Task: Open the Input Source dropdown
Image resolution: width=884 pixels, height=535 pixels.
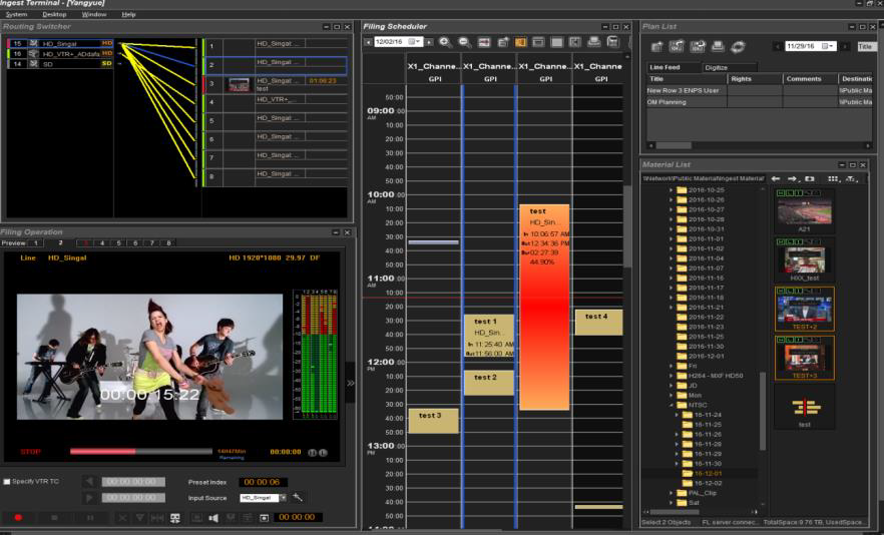Action: (x=283, y=497)
